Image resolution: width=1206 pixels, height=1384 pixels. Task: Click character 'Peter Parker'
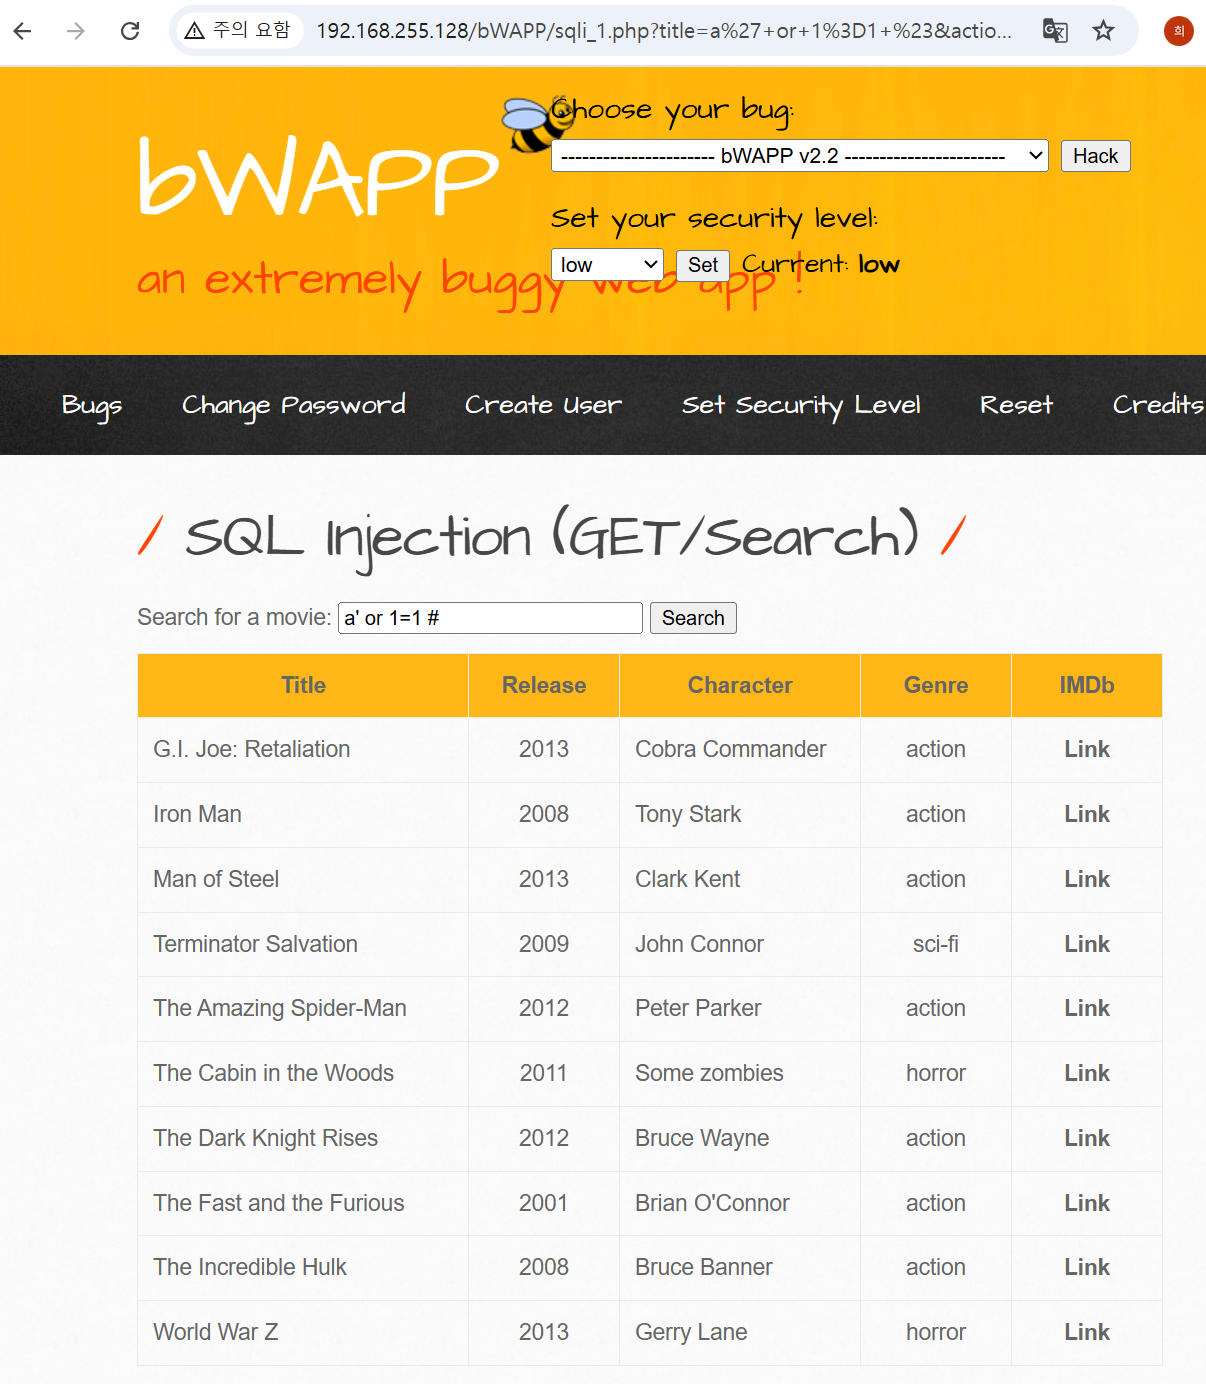pos(698,1008)
